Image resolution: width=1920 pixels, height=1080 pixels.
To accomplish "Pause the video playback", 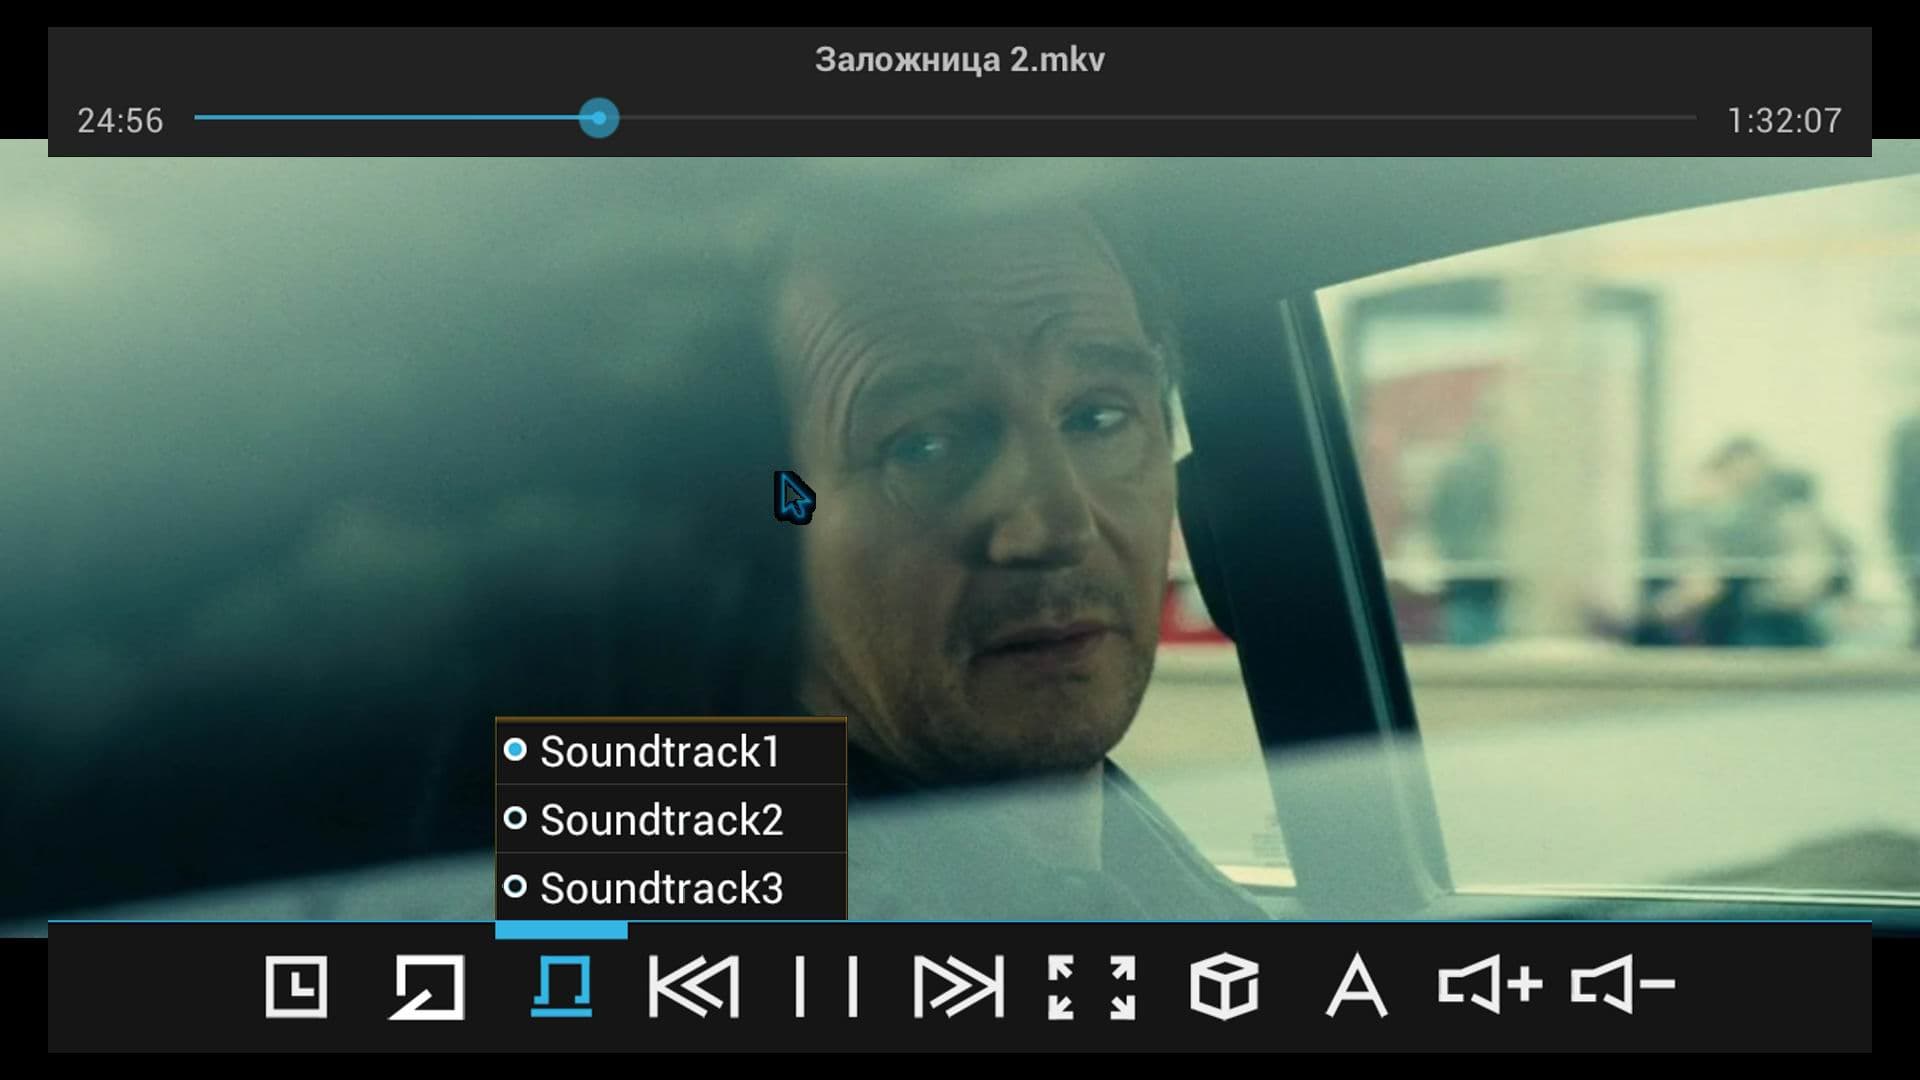I will pos(826,987).
